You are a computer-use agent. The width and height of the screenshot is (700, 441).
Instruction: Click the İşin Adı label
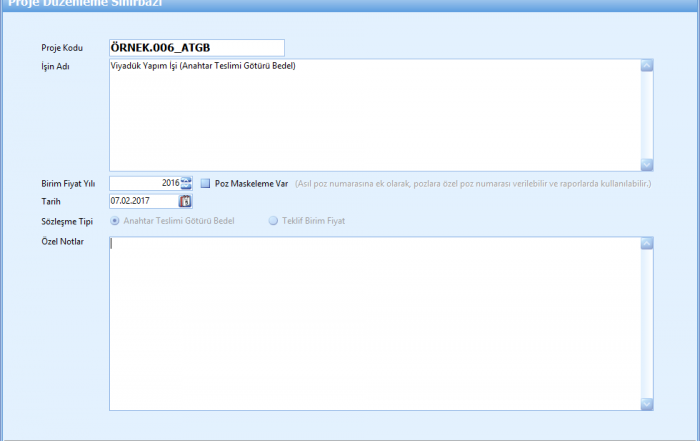click(x=56, y=66)
